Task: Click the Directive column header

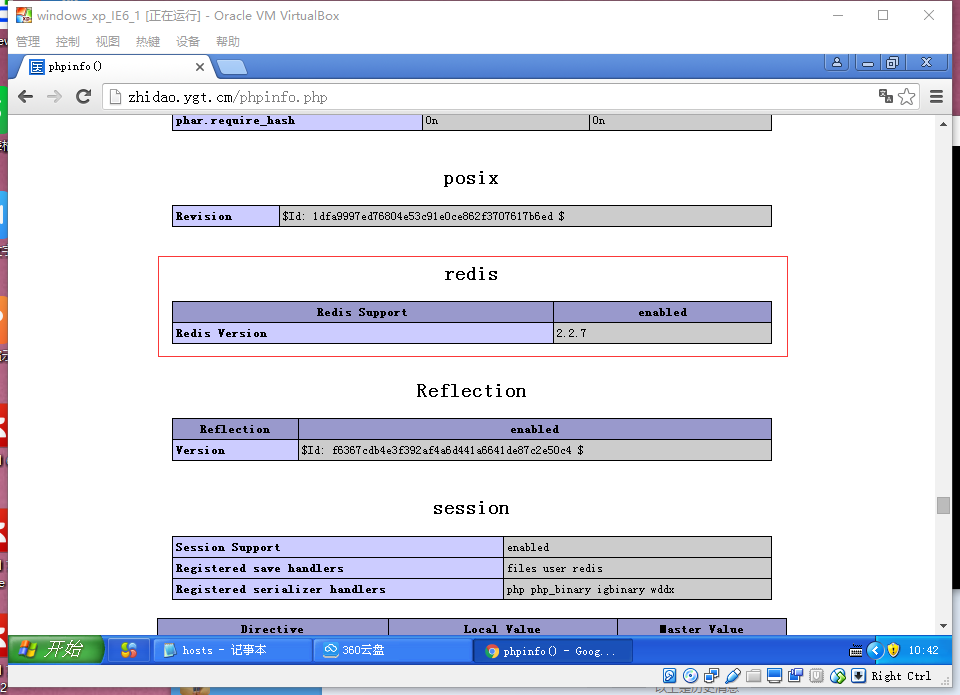Action: pyautogui.click(x=272, y=628)
